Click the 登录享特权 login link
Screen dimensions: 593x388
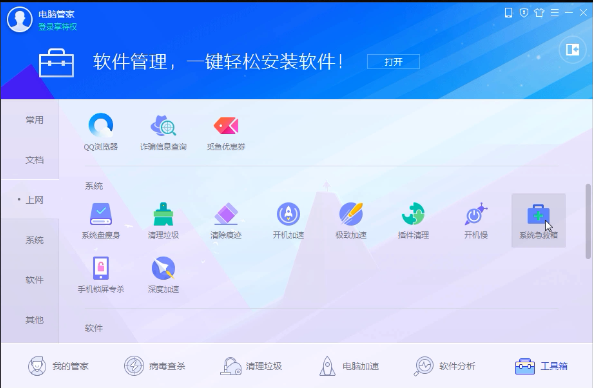coord(57,27)
